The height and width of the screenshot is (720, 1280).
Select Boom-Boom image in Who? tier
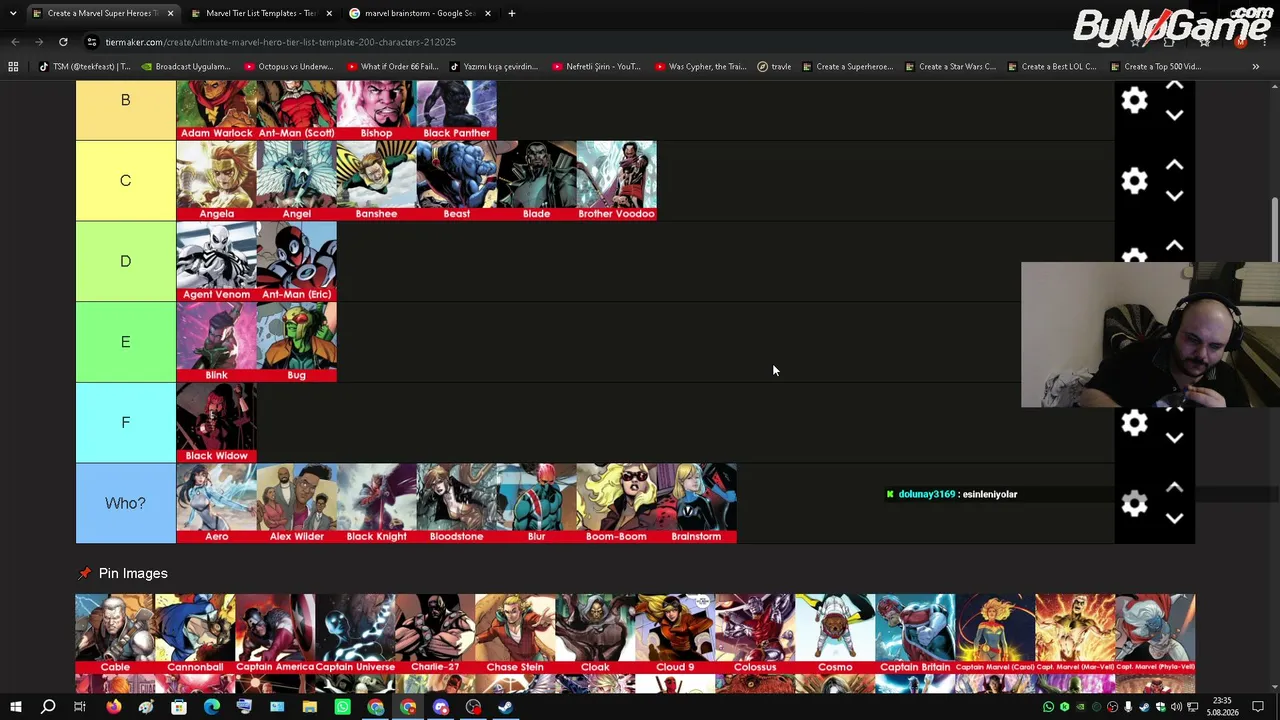click(616, 503)
